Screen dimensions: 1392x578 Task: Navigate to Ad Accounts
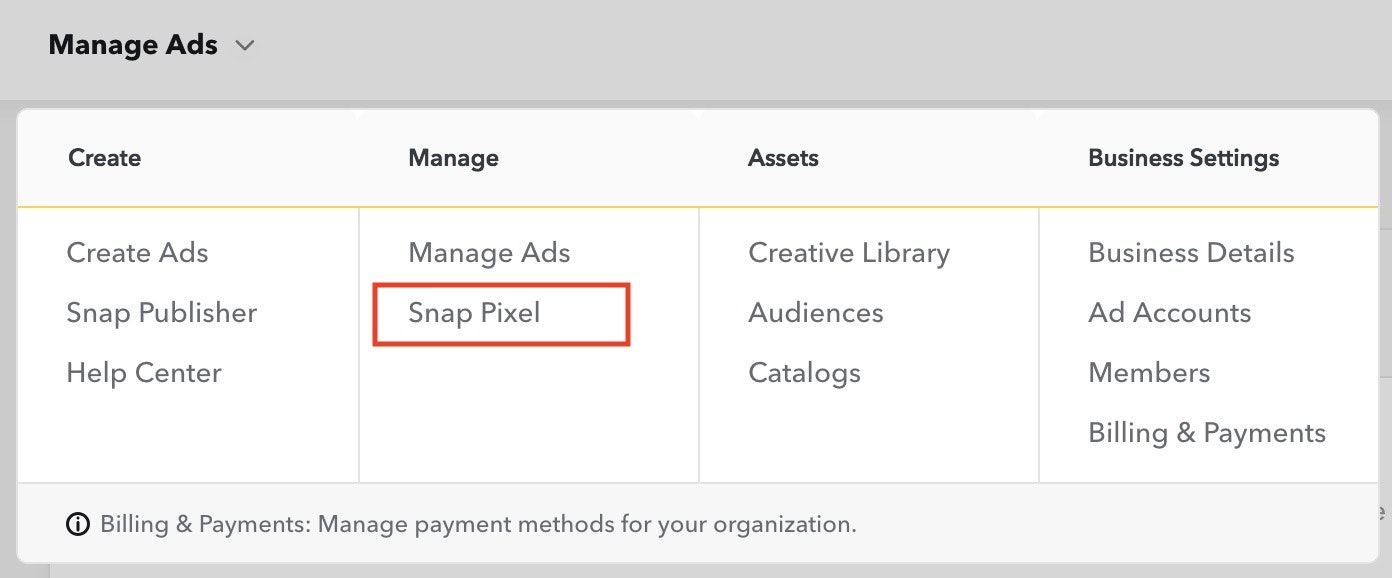pos(1169,313)
